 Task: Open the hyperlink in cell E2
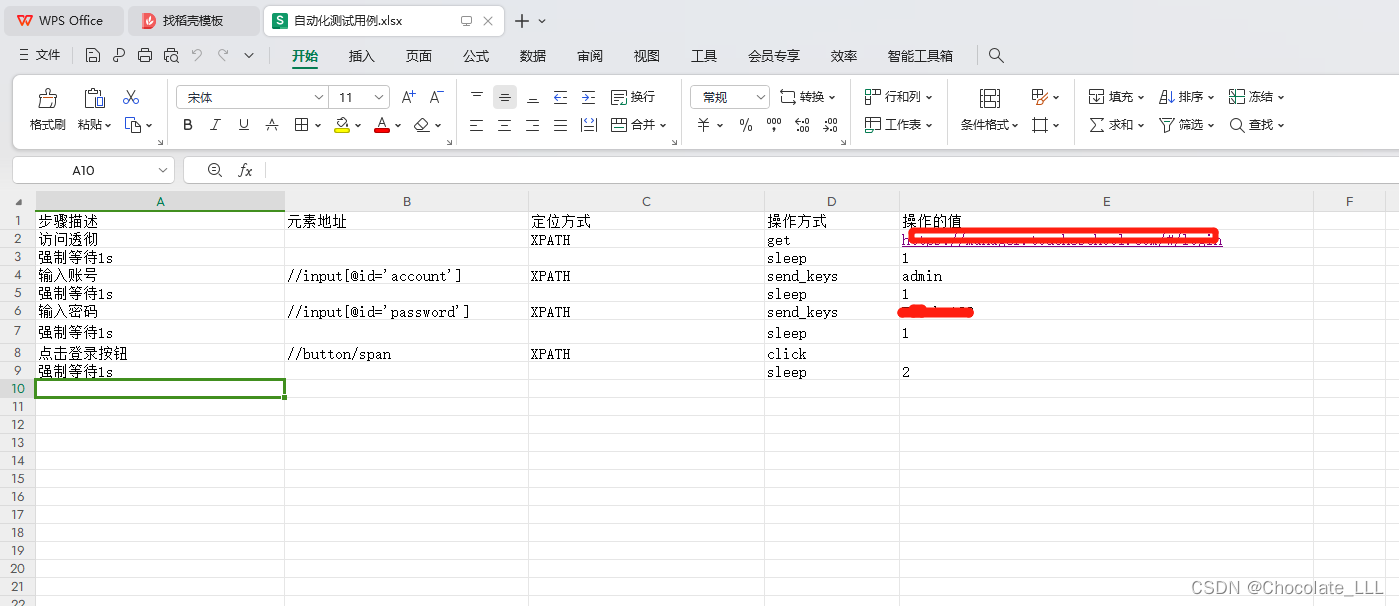(1062, 240)
